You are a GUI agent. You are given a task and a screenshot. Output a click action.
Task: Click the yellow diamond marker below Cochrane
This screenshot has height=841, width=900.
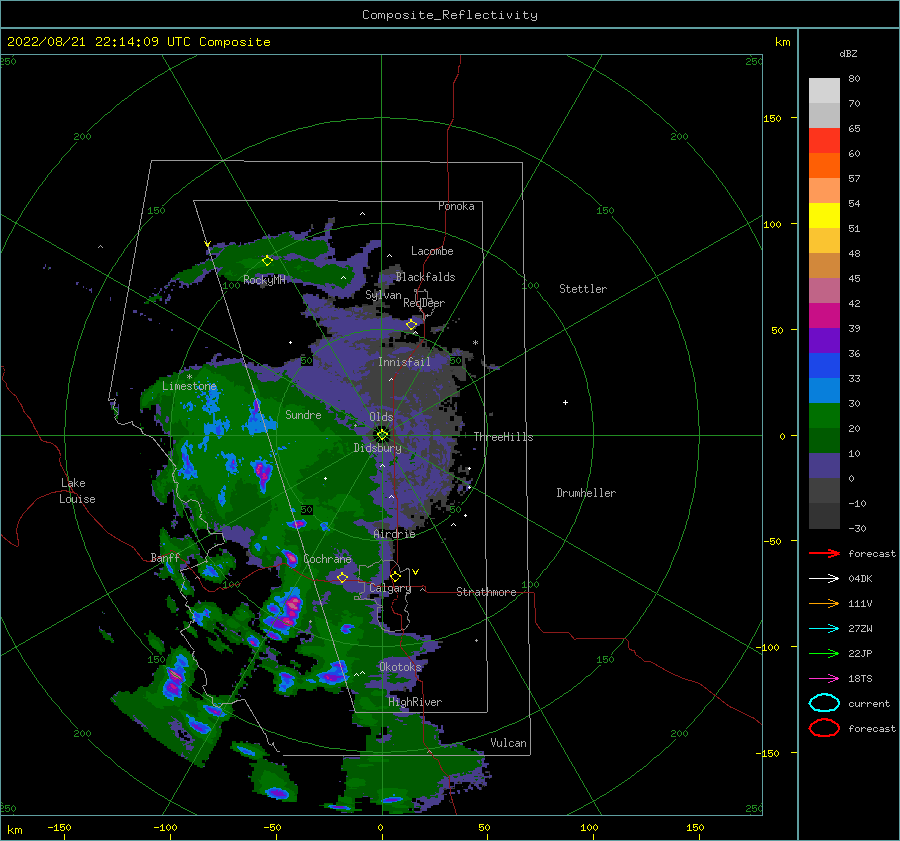(342, 577)
